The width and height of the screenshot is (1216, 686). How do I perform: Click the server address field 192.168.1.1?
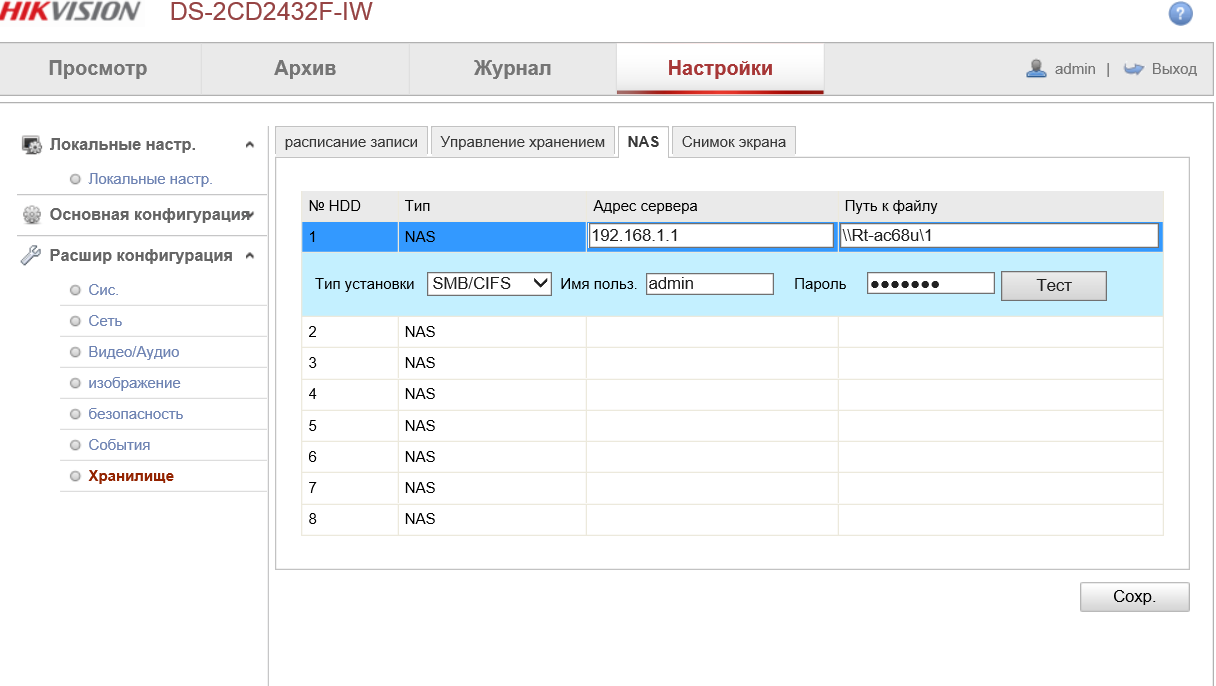coord(711,235)
